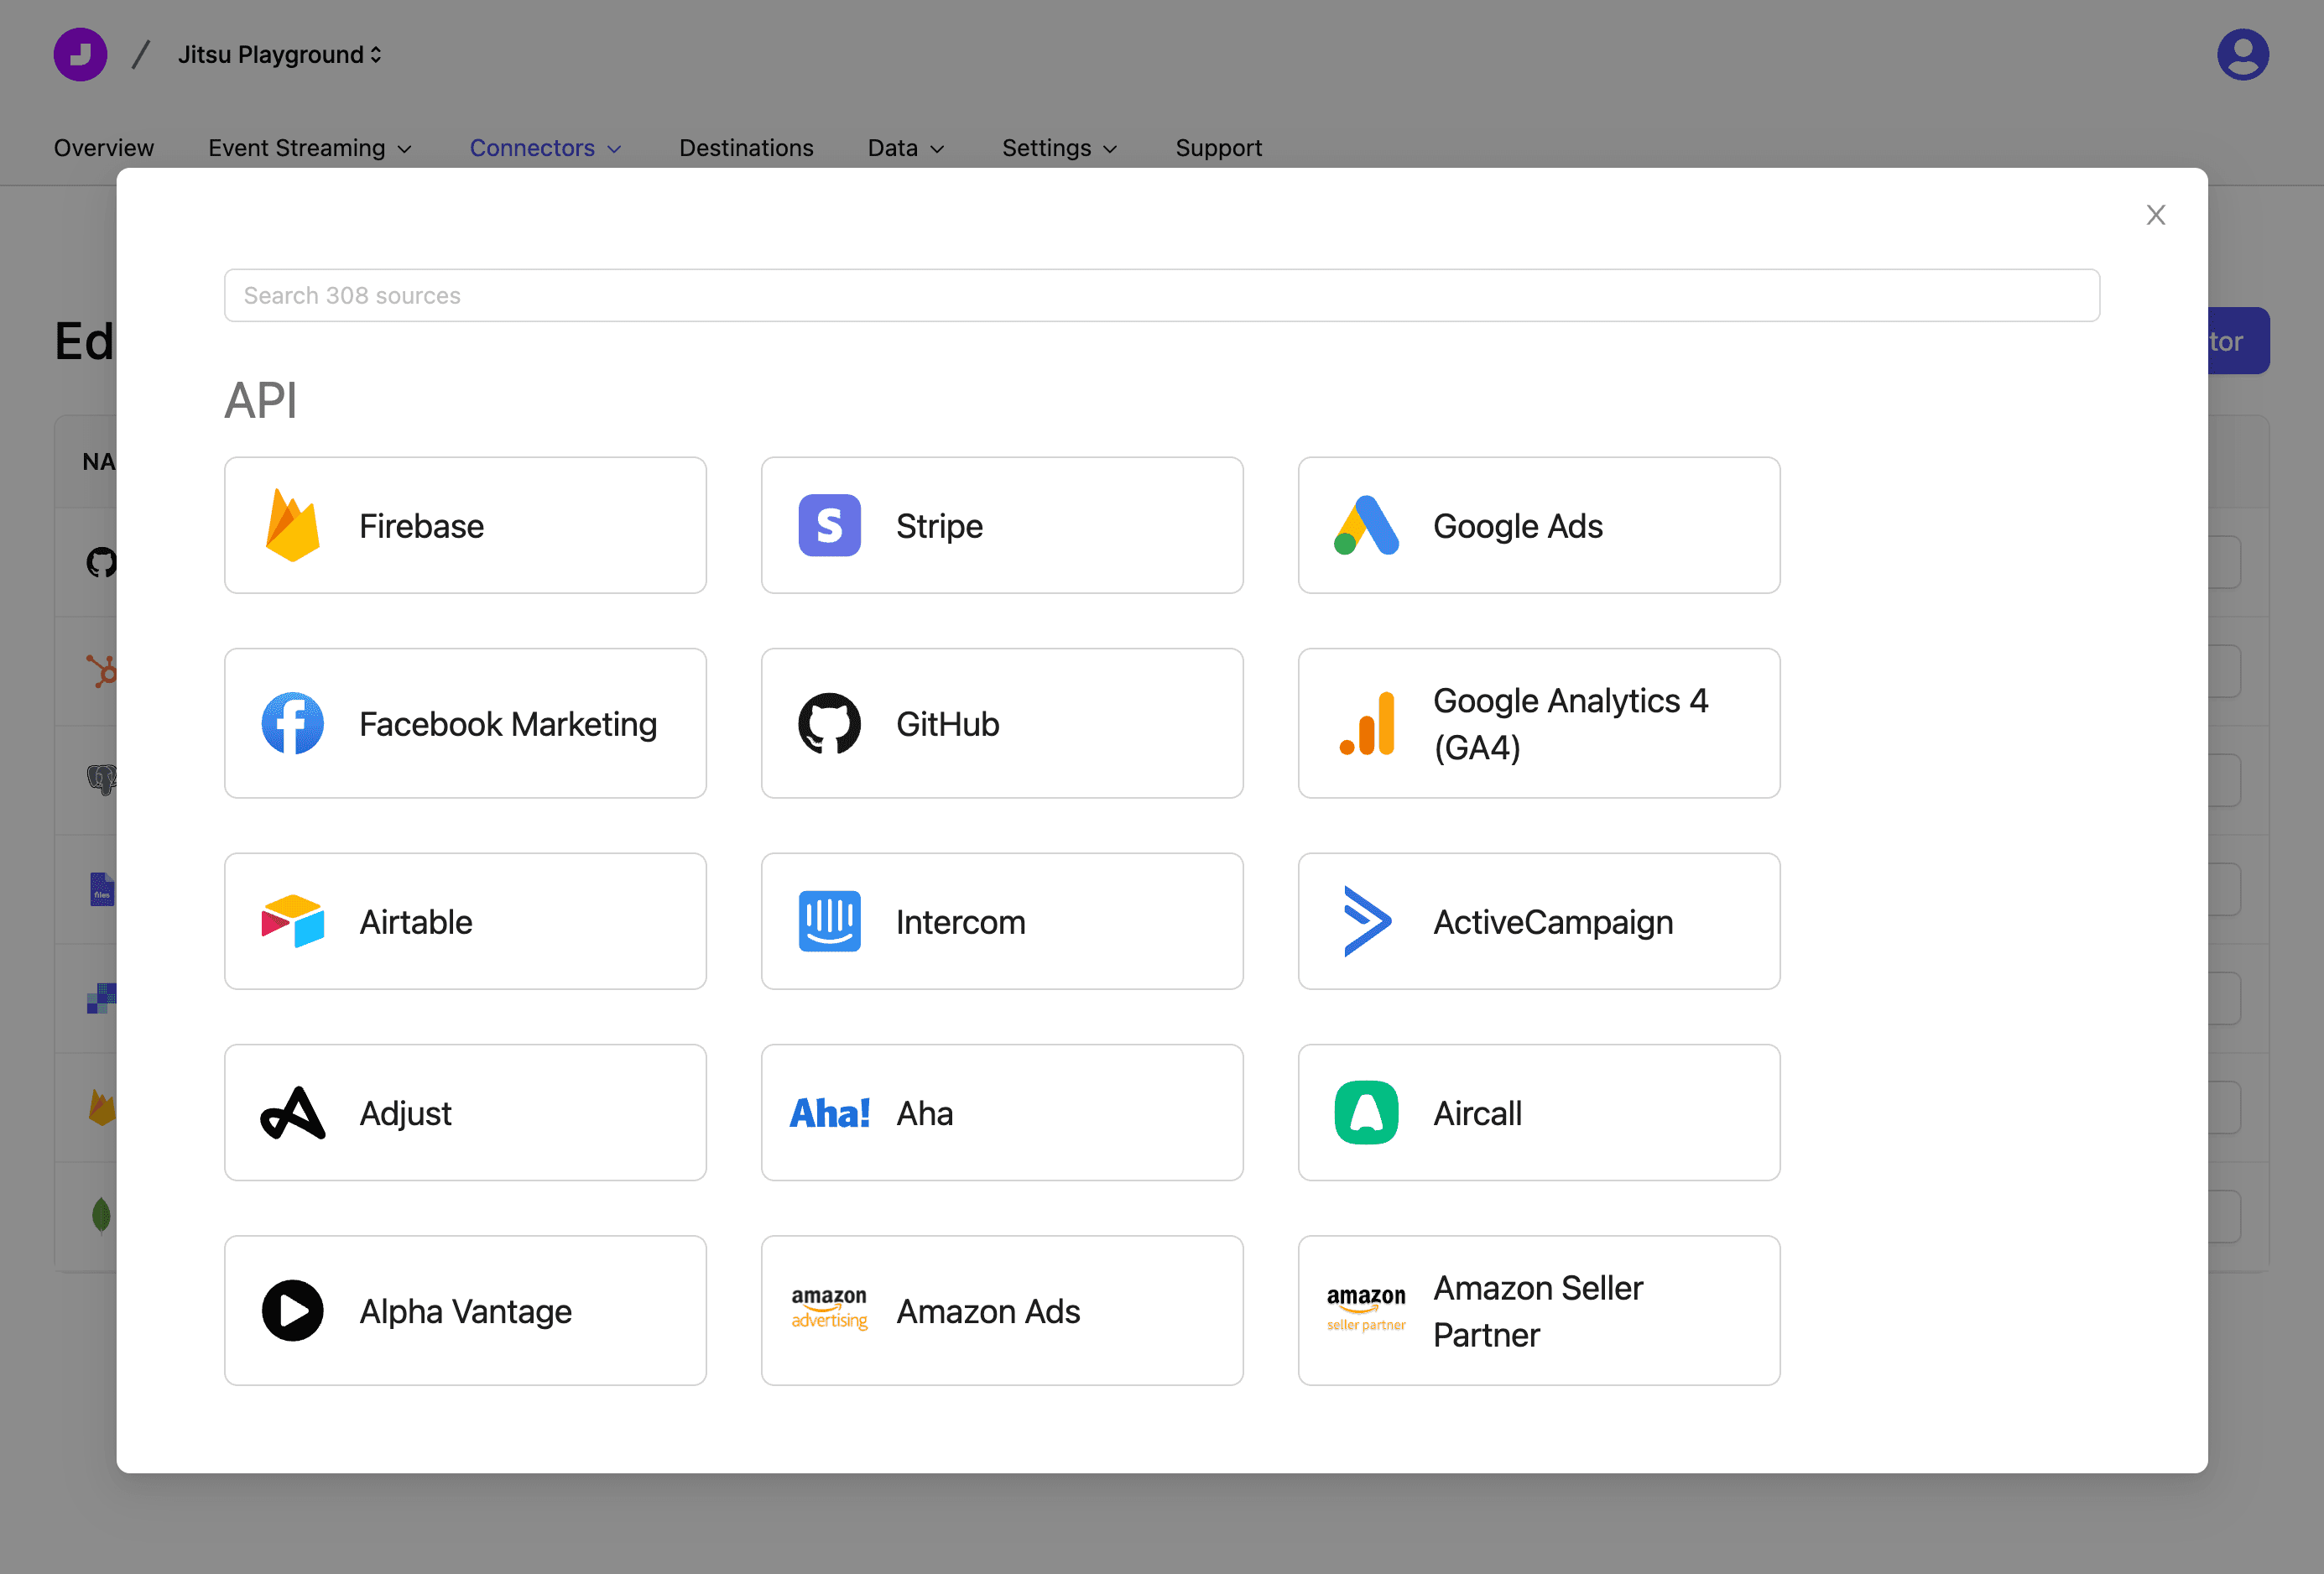The image size is (2324, 1574).
Task: Select the Airtable logo icon
Action: tap(292, 921)
